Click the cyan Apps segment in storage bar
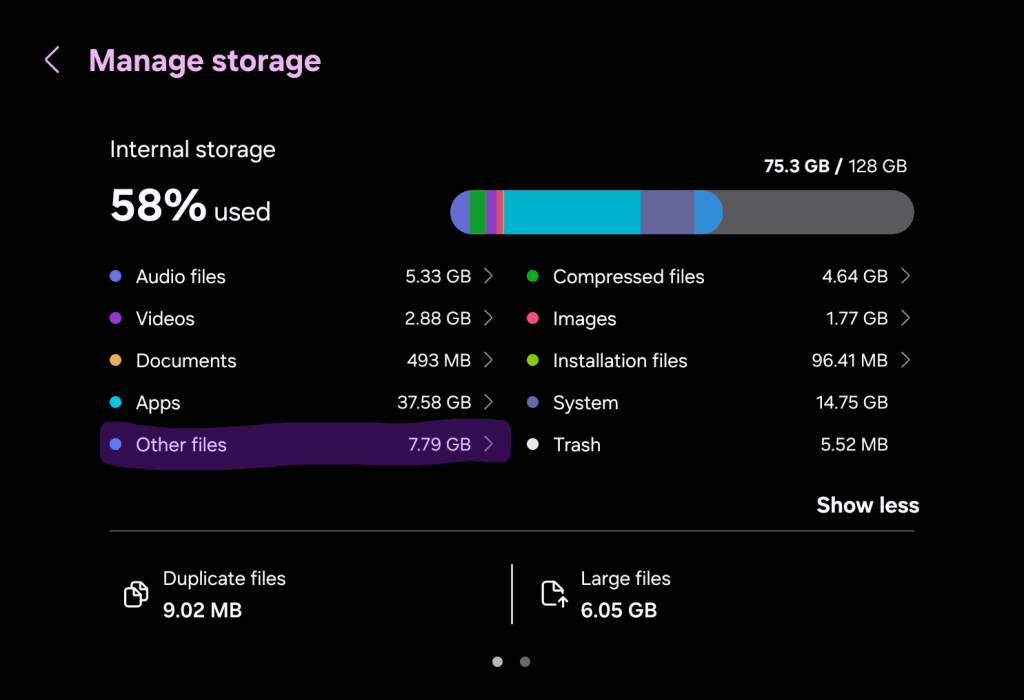 point(572,212)
